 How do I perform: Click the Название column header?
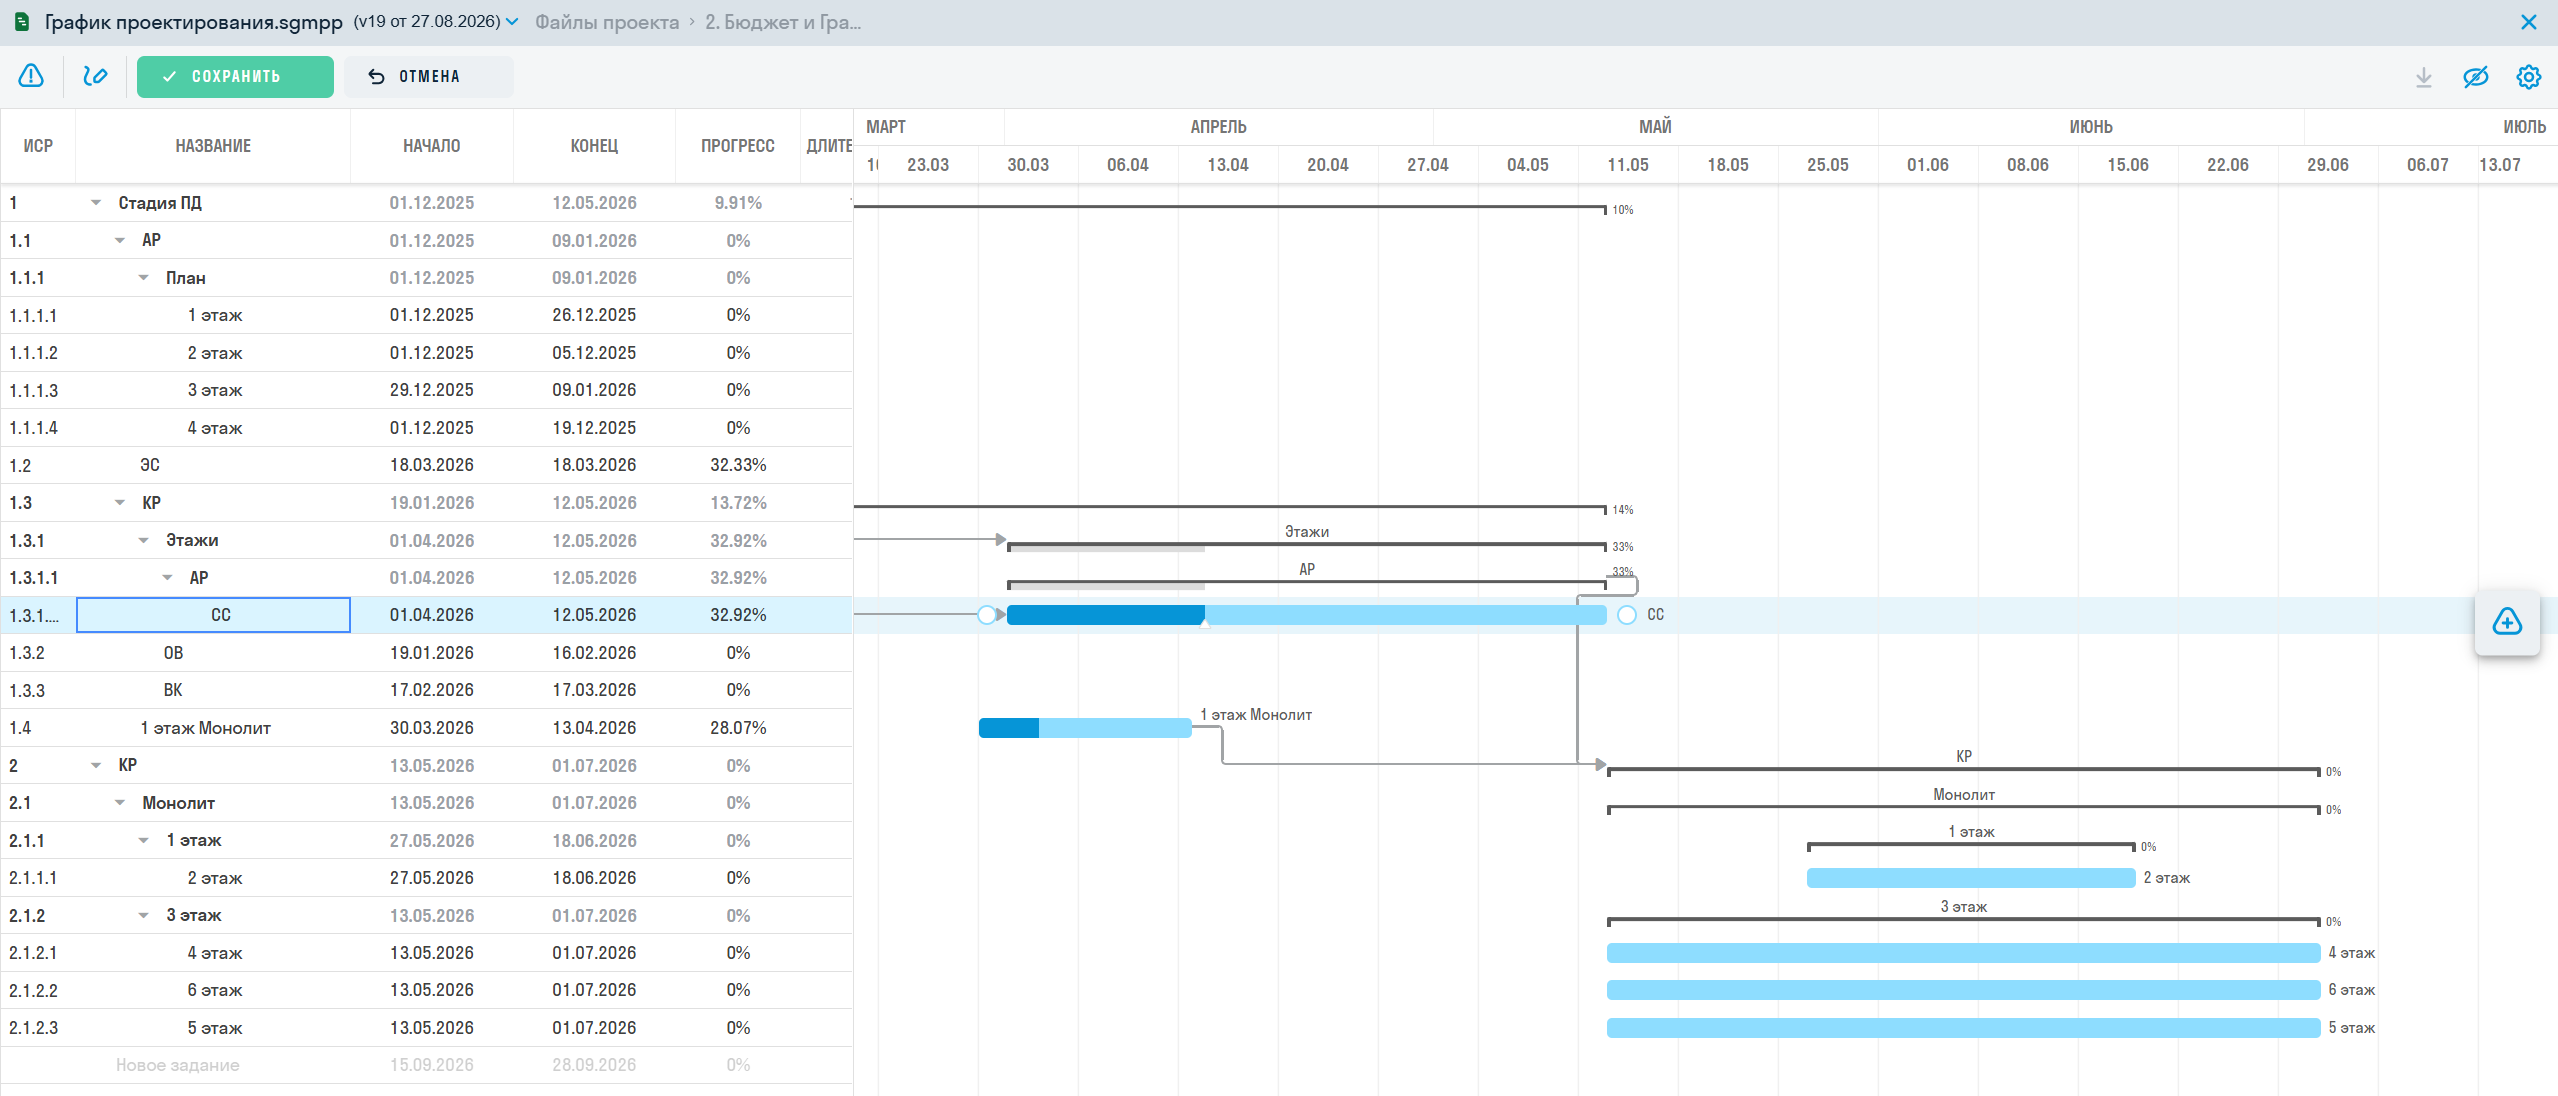pos(213,146)
